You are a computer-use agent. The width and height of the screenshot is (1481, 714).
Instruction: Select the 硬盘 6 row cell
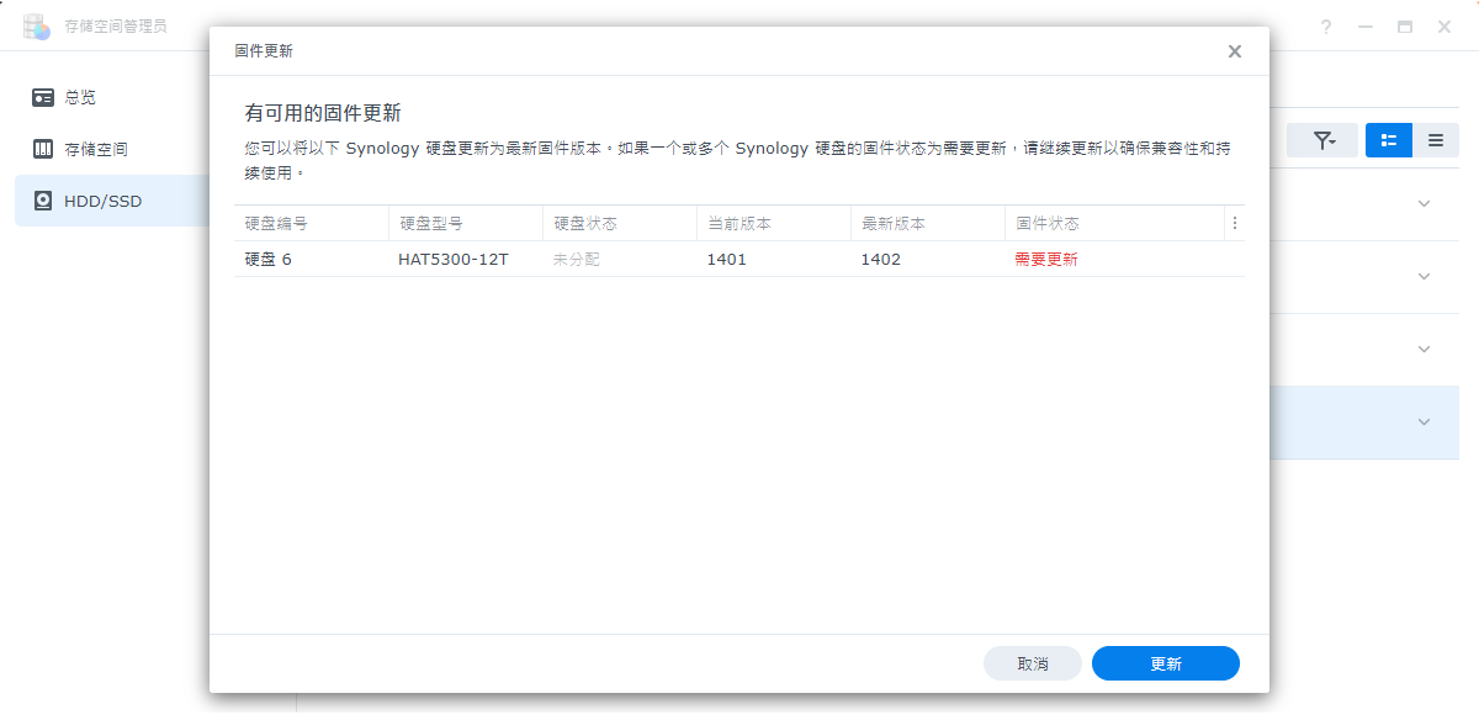coord(268,259)
